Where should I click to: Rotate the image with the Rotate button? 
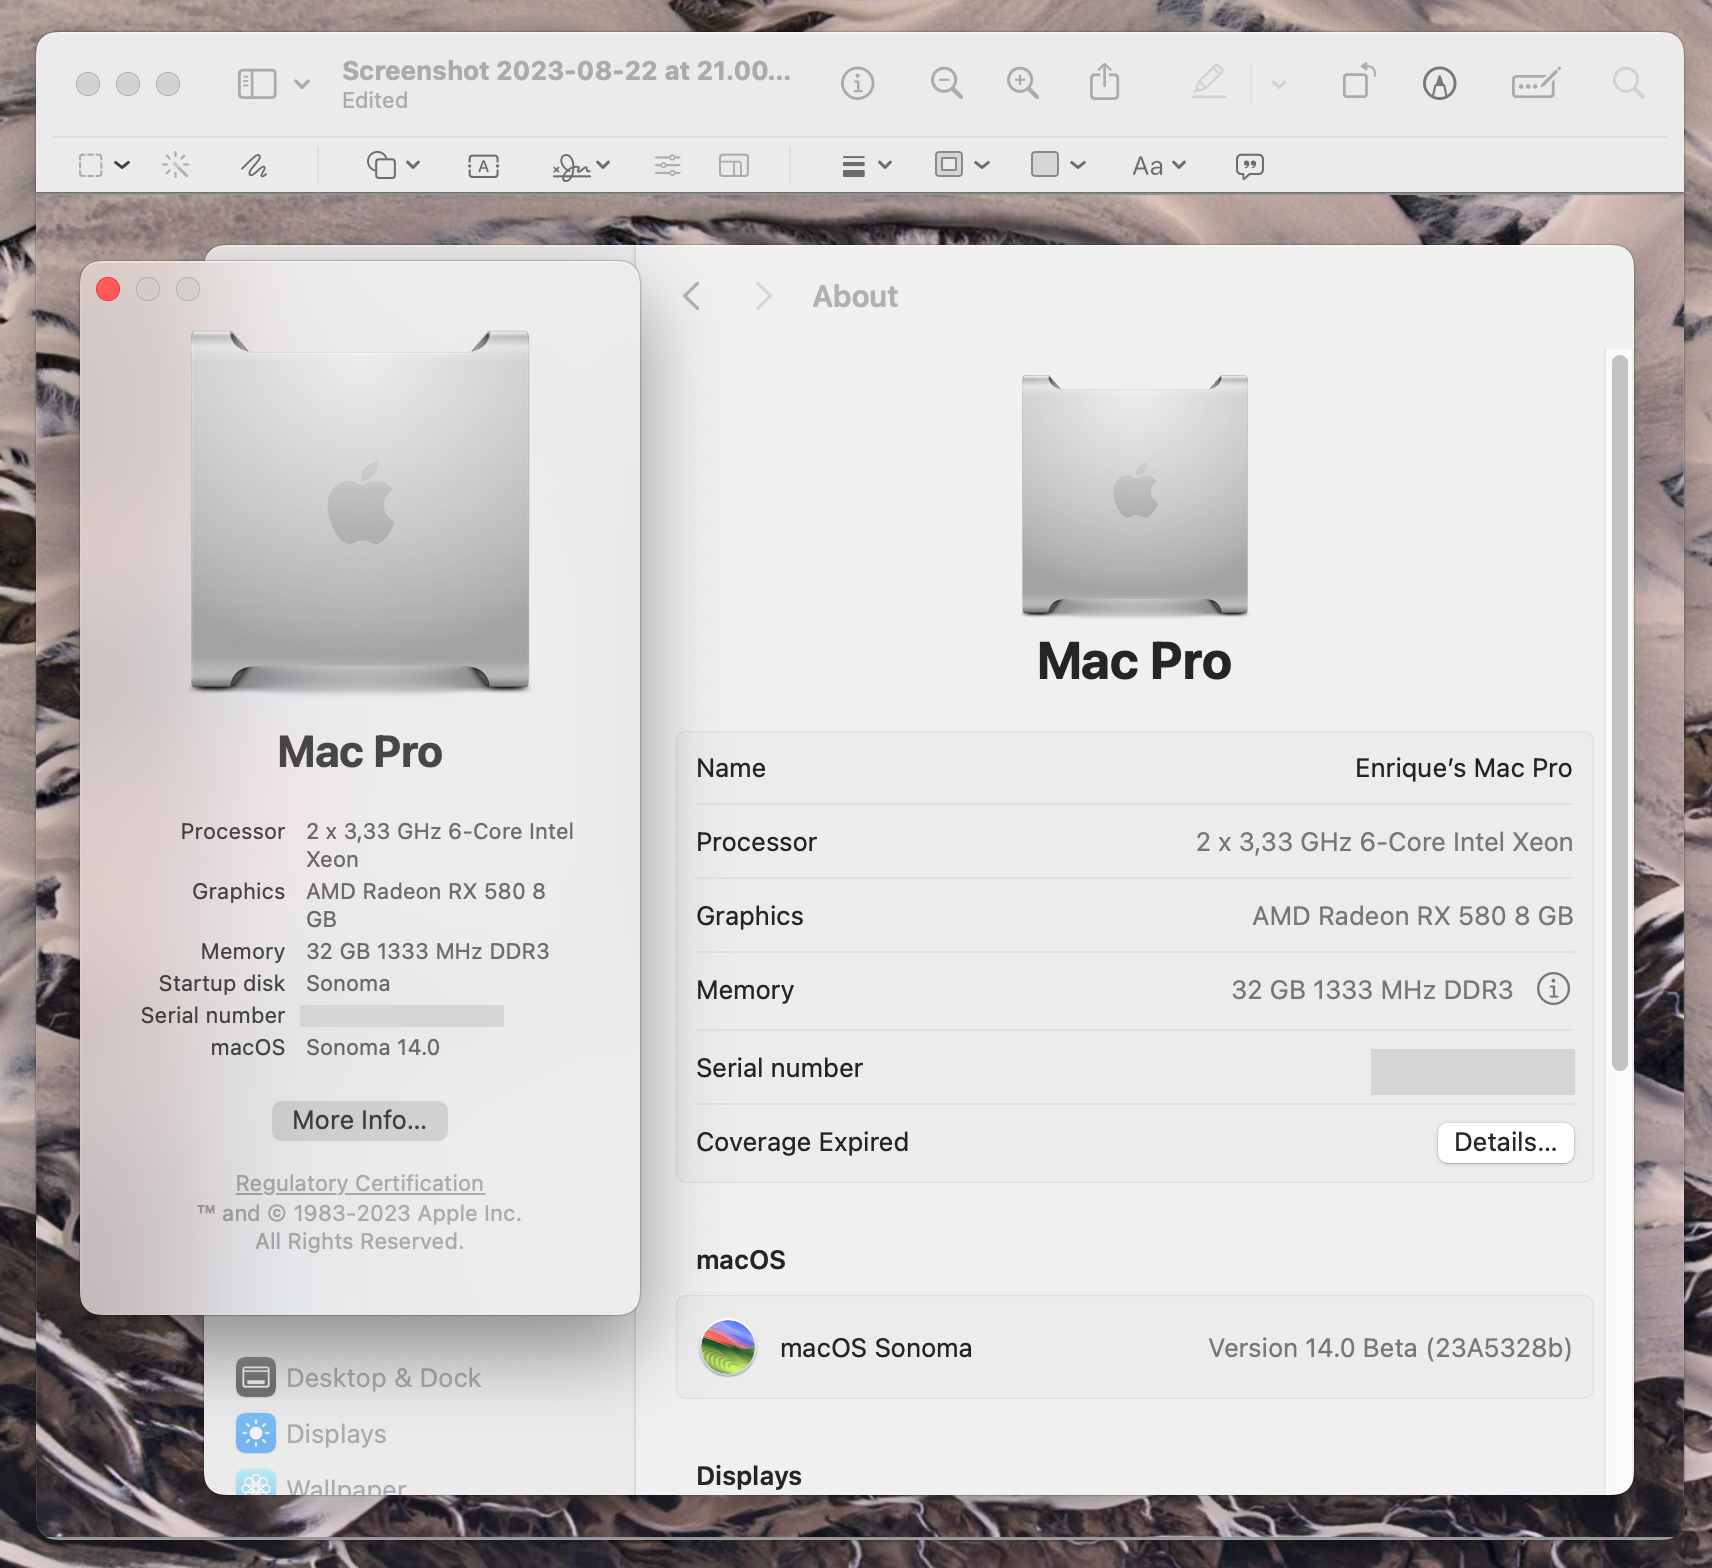[x=1359, y=83]
